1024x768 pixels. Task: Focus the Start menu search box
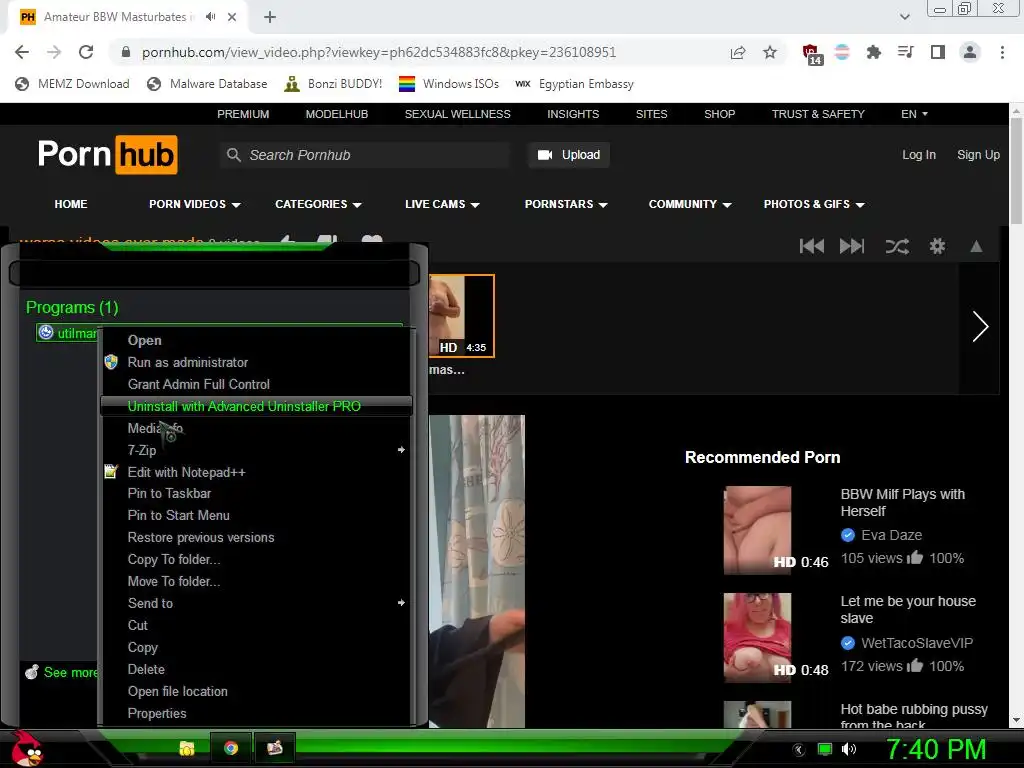[x=214, y=273]
